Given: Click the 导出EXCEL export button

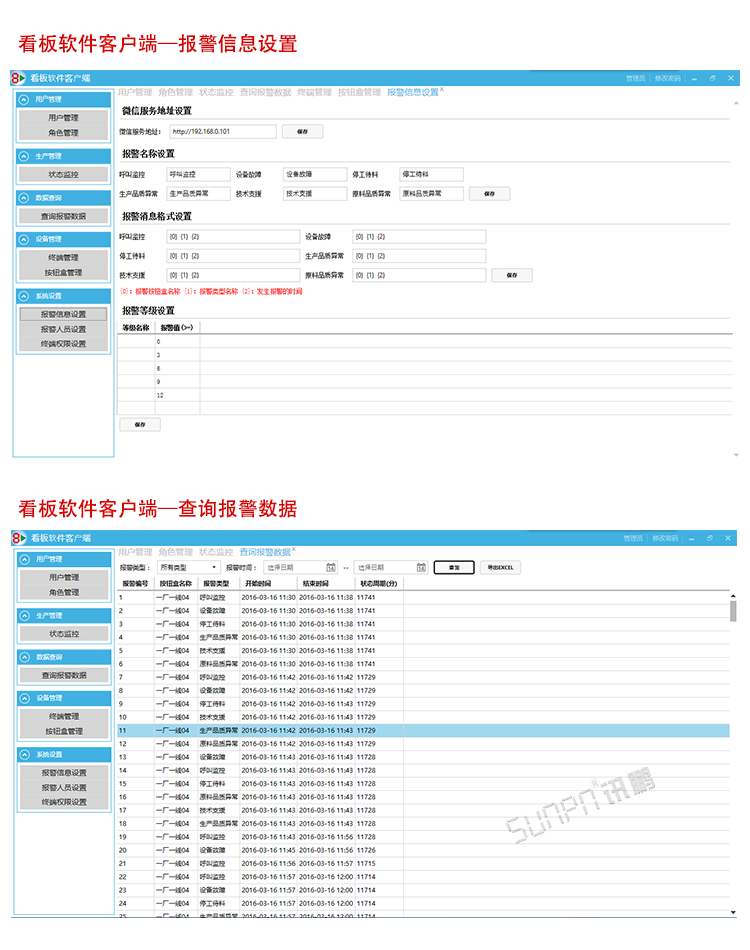Looking at the screenshot, I should (500, 567).
